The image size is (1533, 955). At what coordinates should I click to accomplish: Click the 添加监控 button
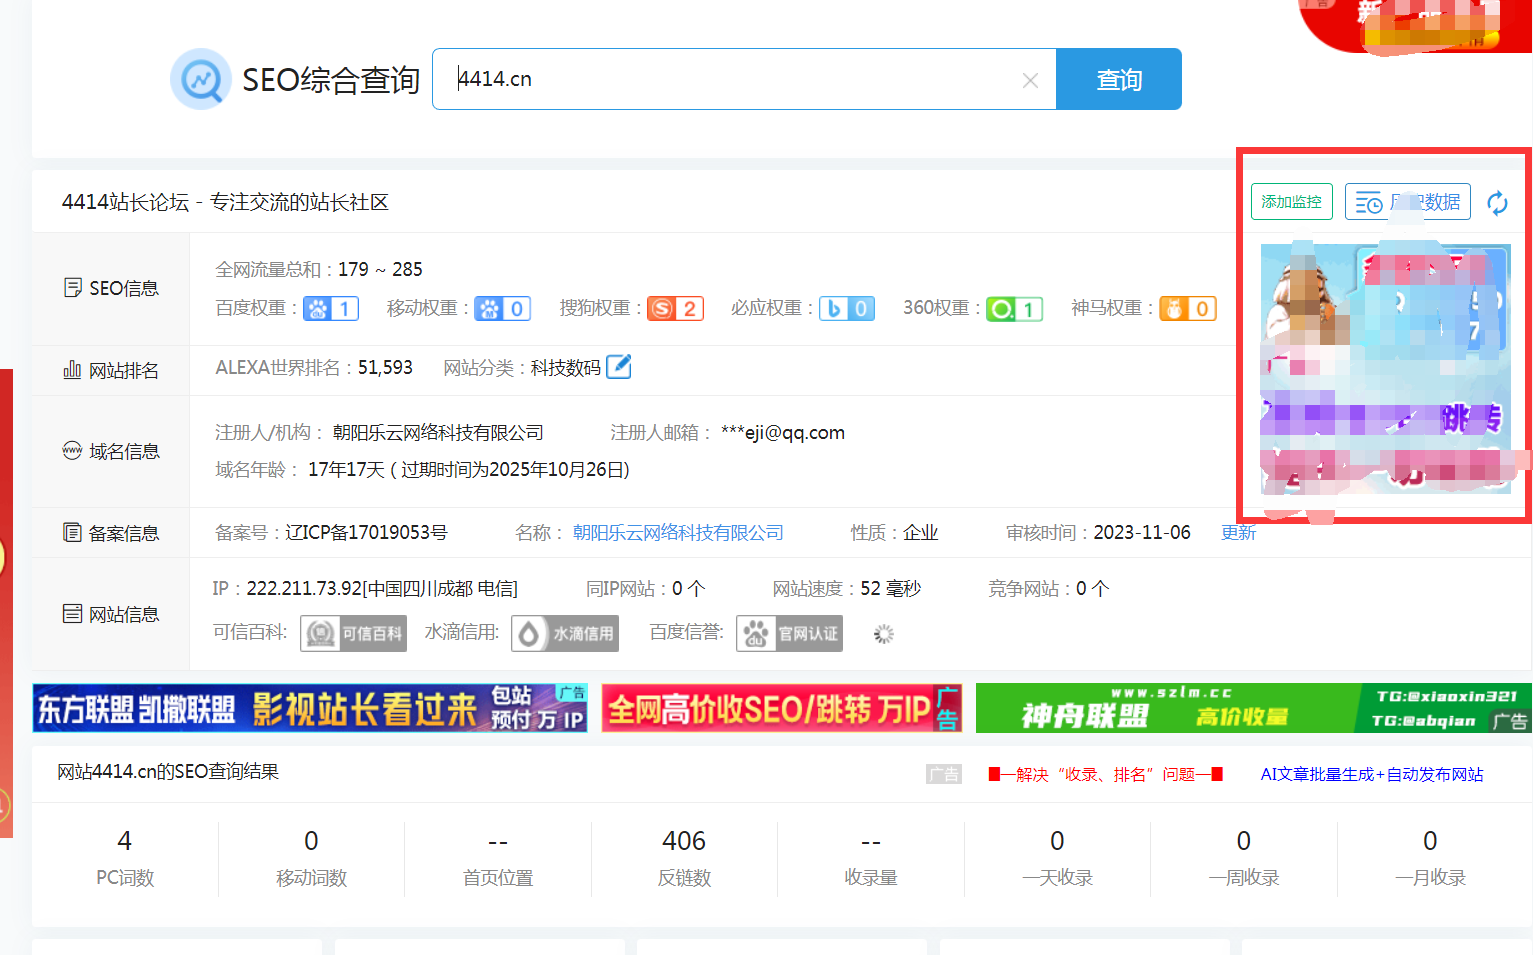(x=1291, y=202)
